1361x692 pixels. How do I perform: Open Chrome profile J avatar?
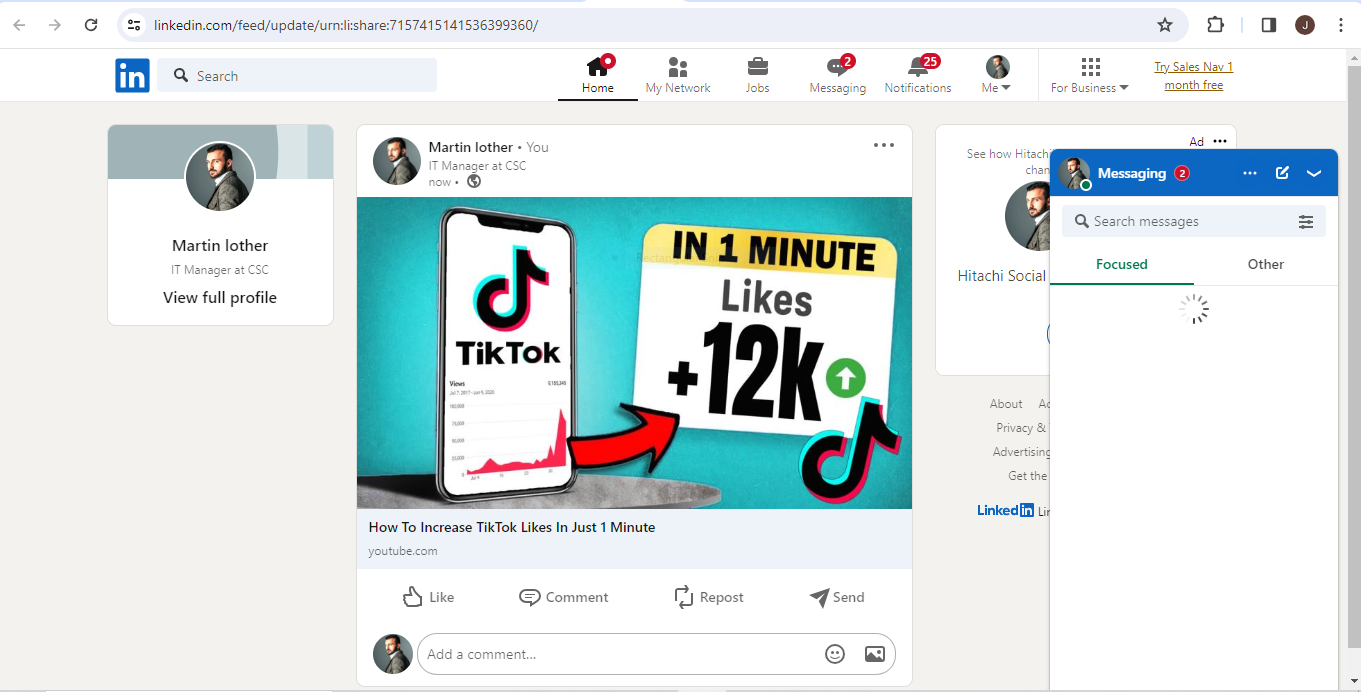coord(1305,25)
